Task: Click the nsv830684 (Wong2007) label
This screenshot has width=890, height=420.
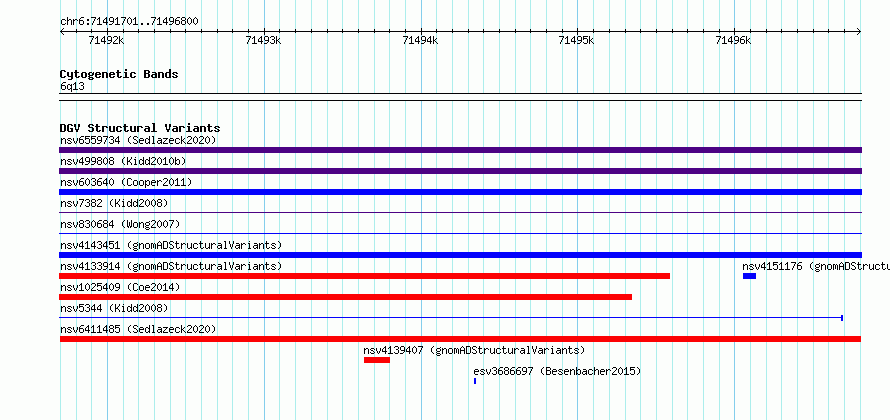Action: click(x=120, y=224)
